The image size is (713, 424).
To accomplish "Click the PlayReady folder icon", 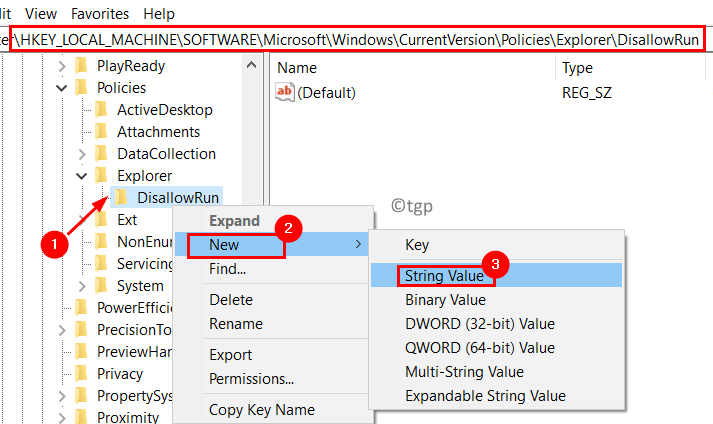I will [81, 66].
